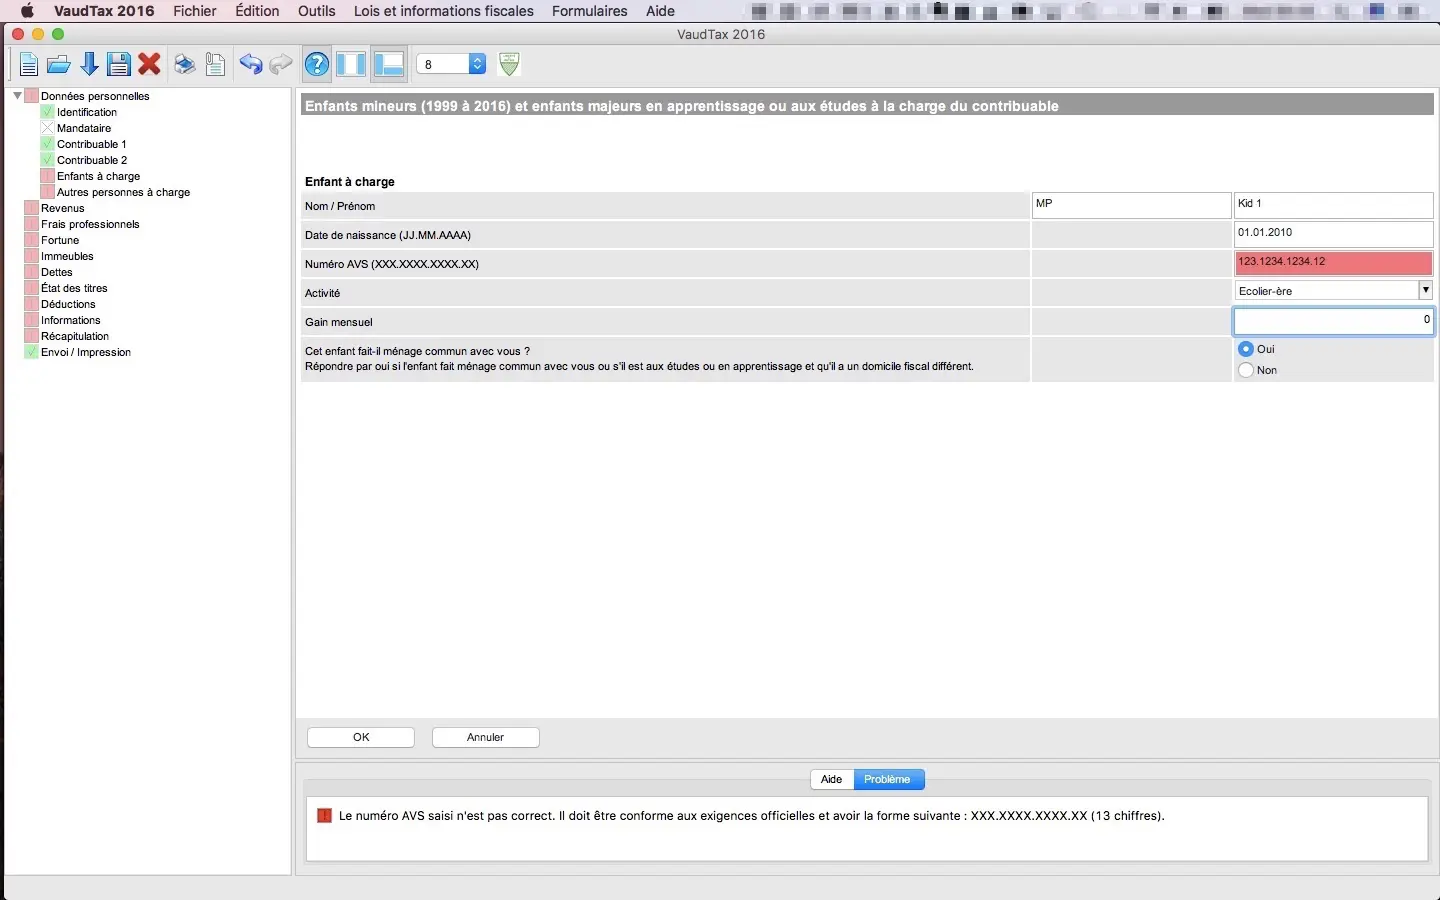Open the Fichier menu
1440x900 pixels.
coord(195,11)
